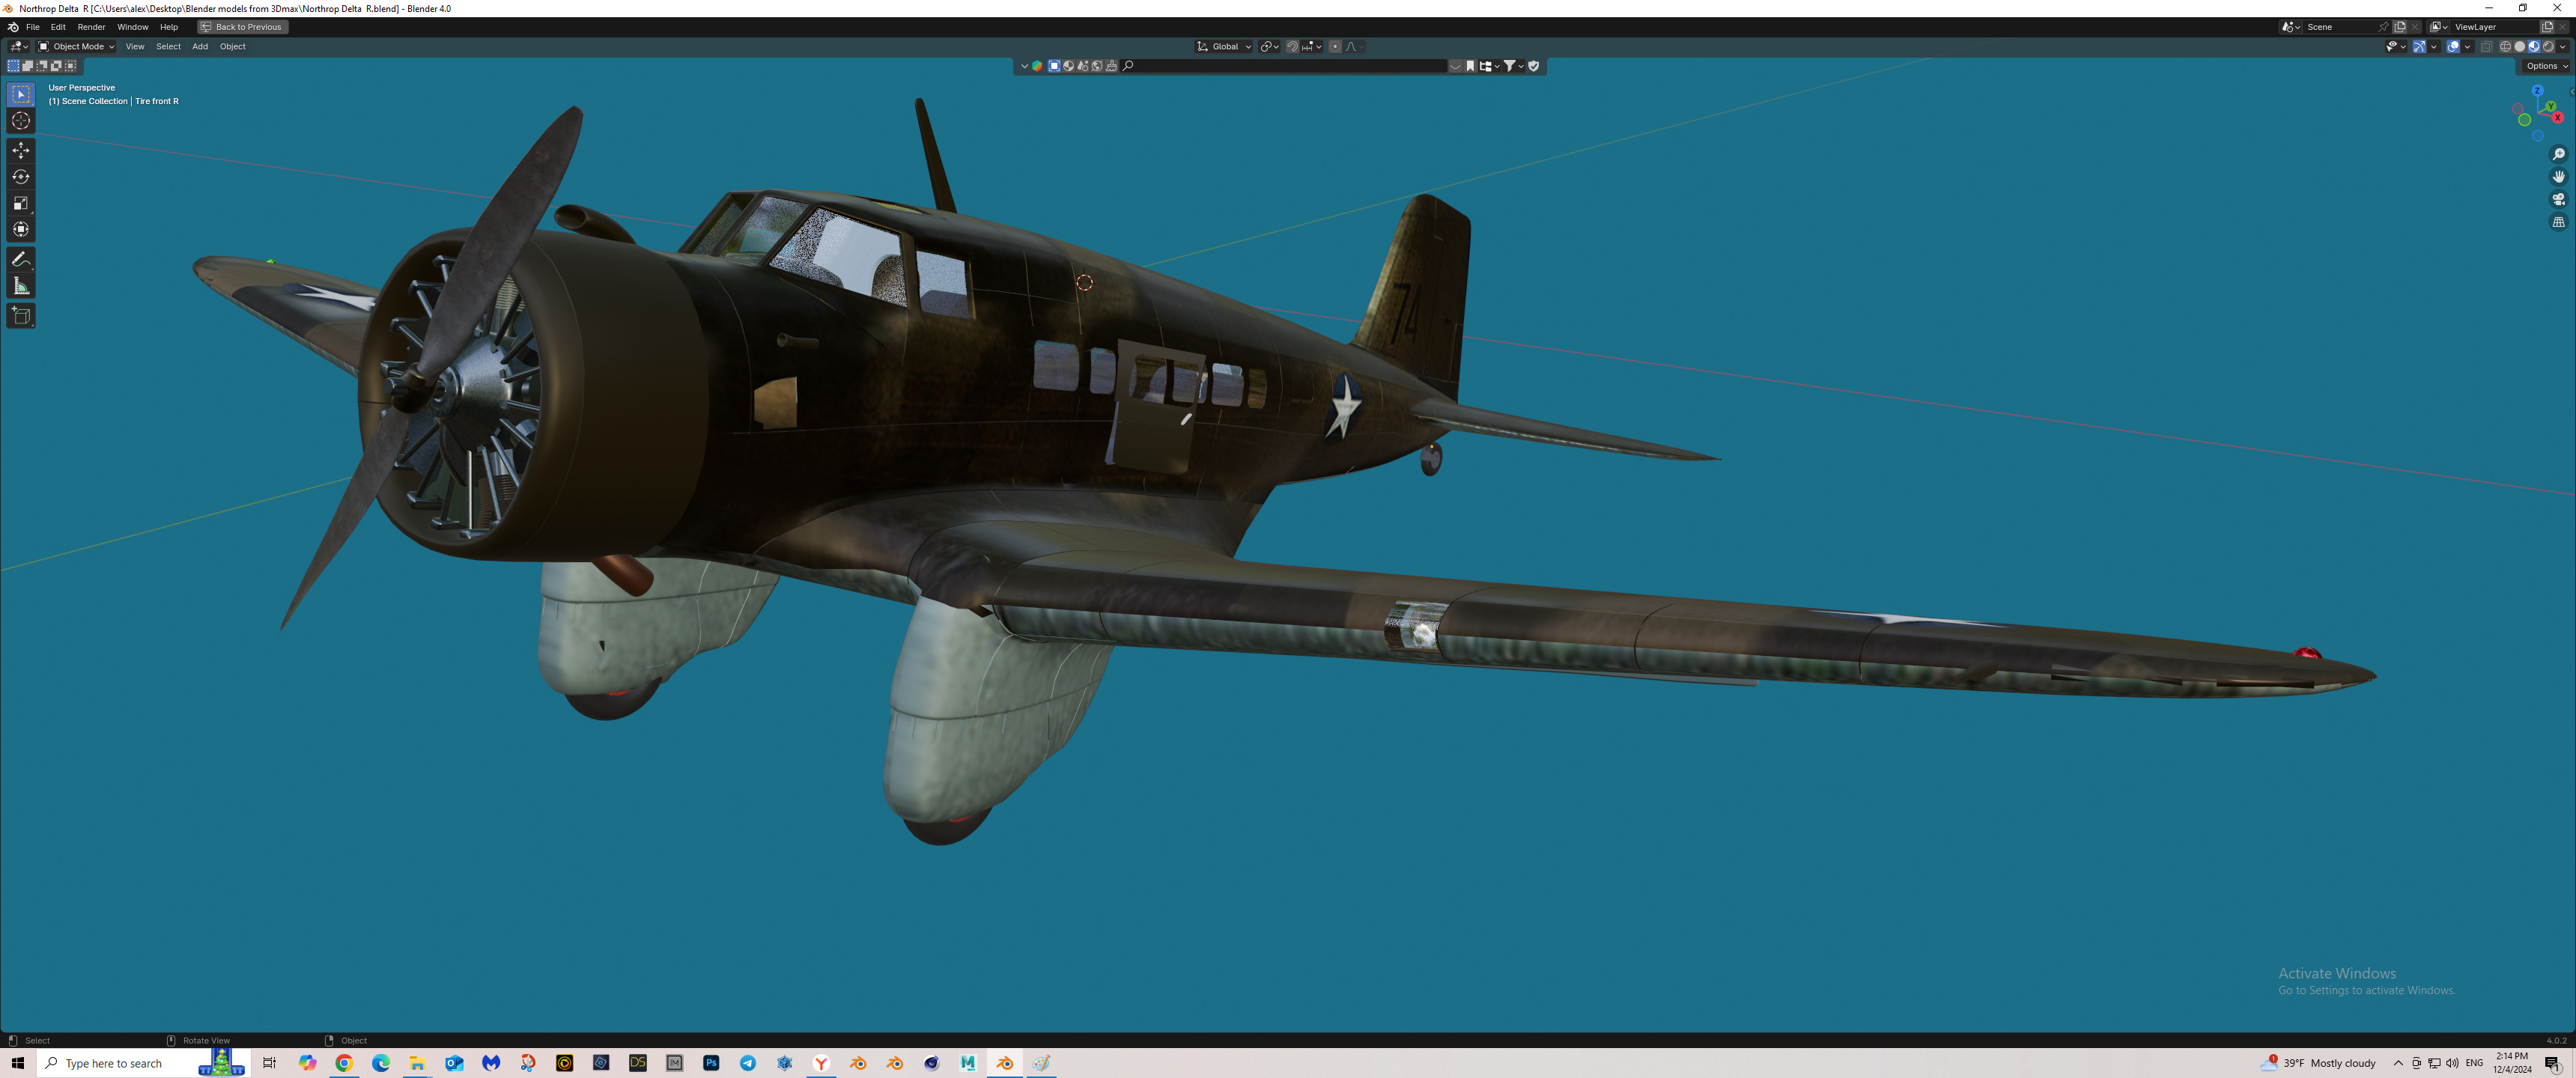Select the Transform tool
The width and height of the screenshot is (2576, 1078).
[21, 229]
